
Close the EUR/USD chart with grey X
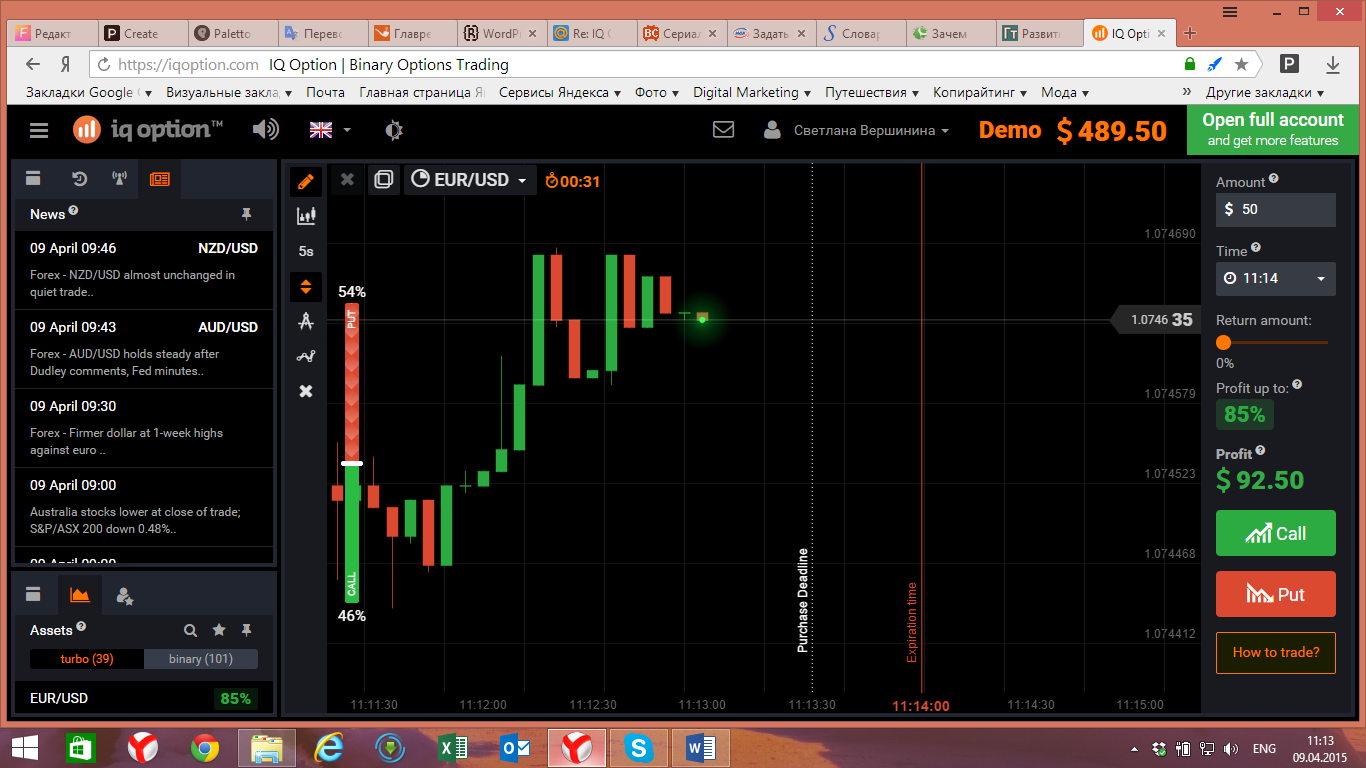click(x=347, y=180)
